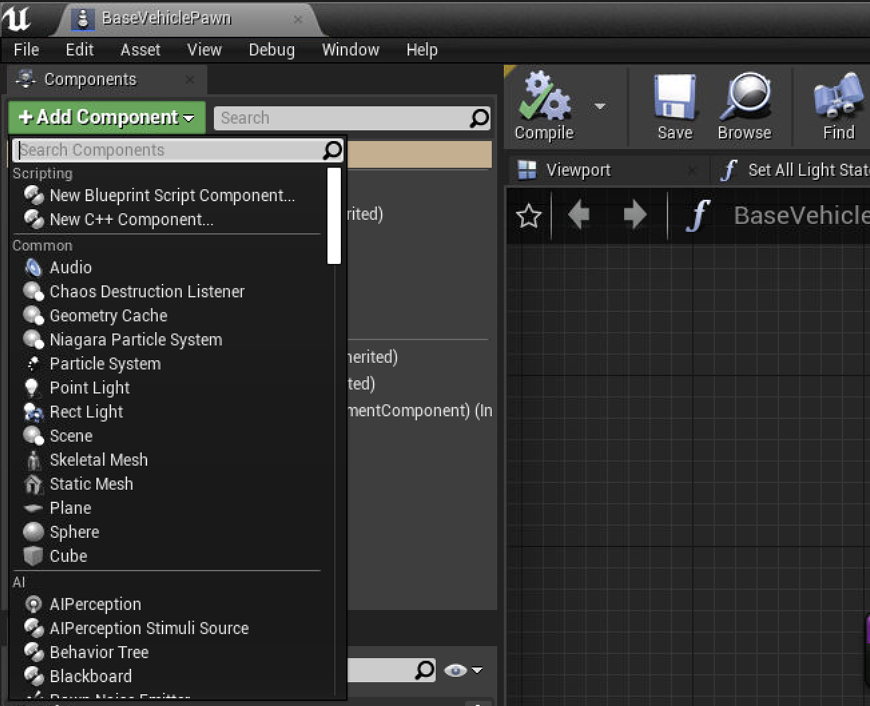Open the Compile options dropdown arrow

(x=600, y=105)
